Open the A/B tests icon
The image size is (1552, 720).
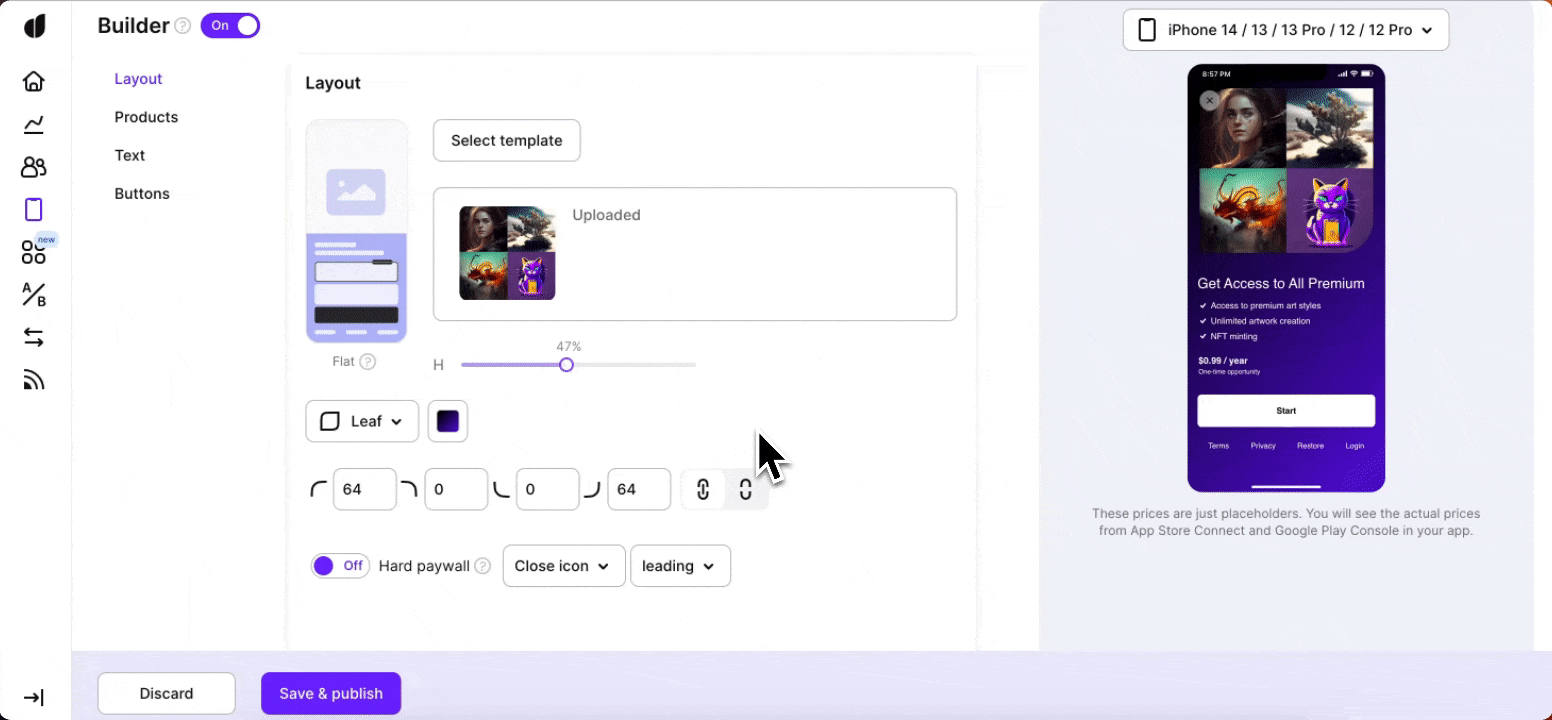34,295
